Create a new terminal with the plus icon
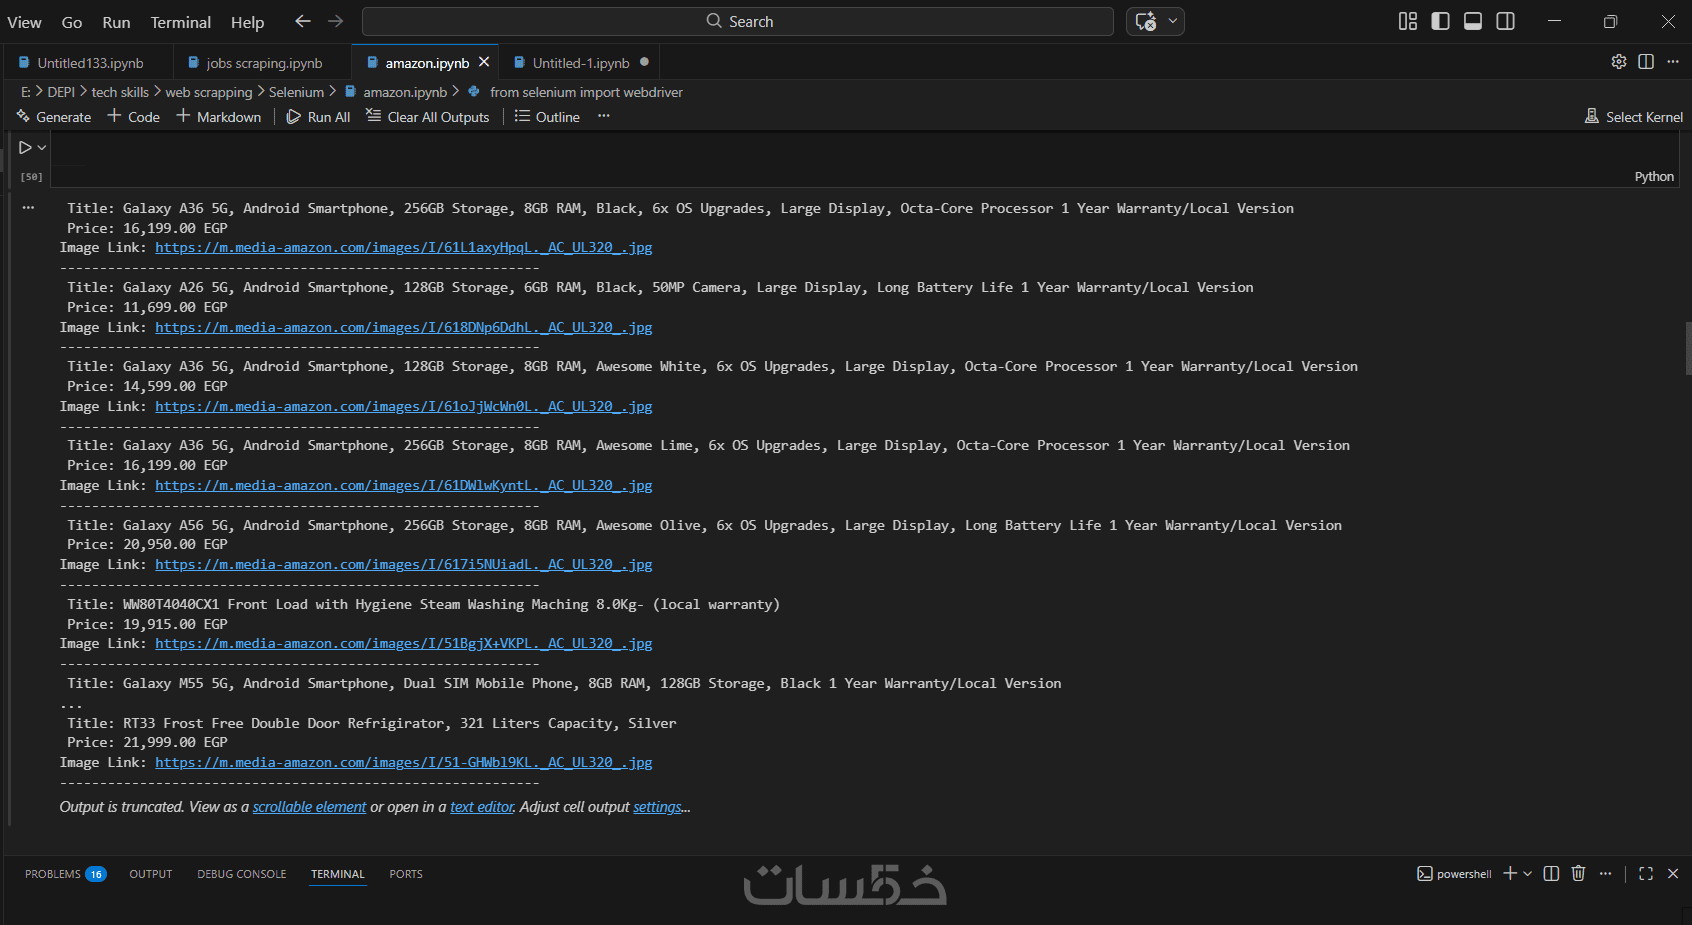The height and width of the screenshot is (925, 1692). tap(1510, 873)
